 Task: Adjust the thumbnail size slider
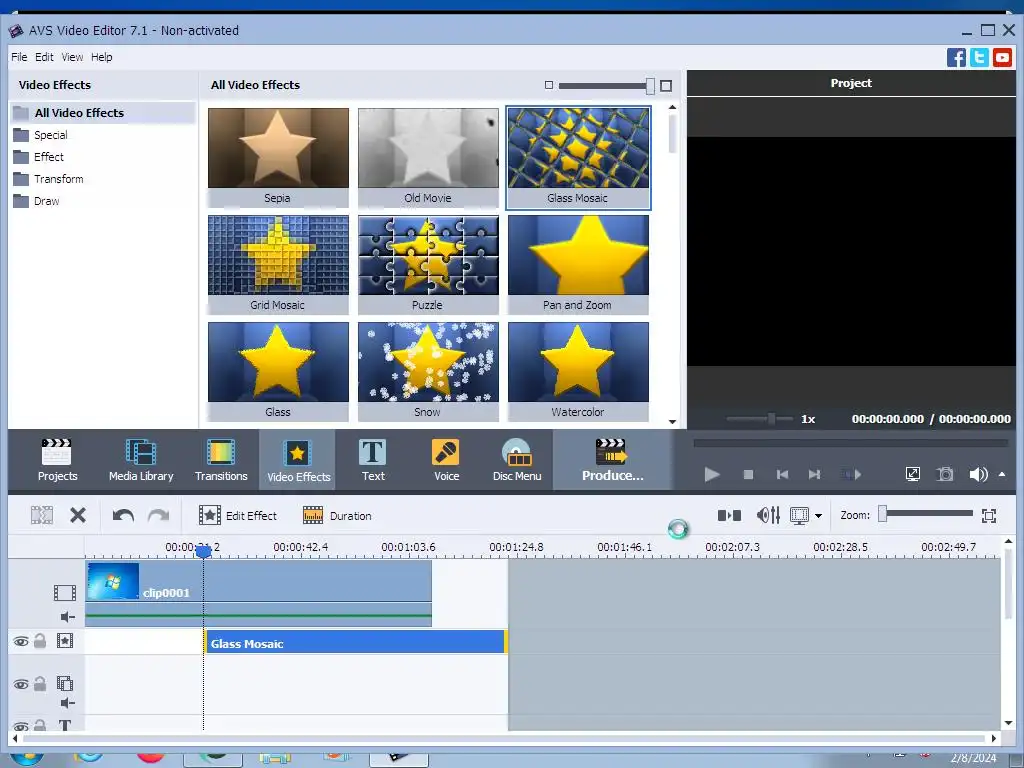tap(650, 86)
